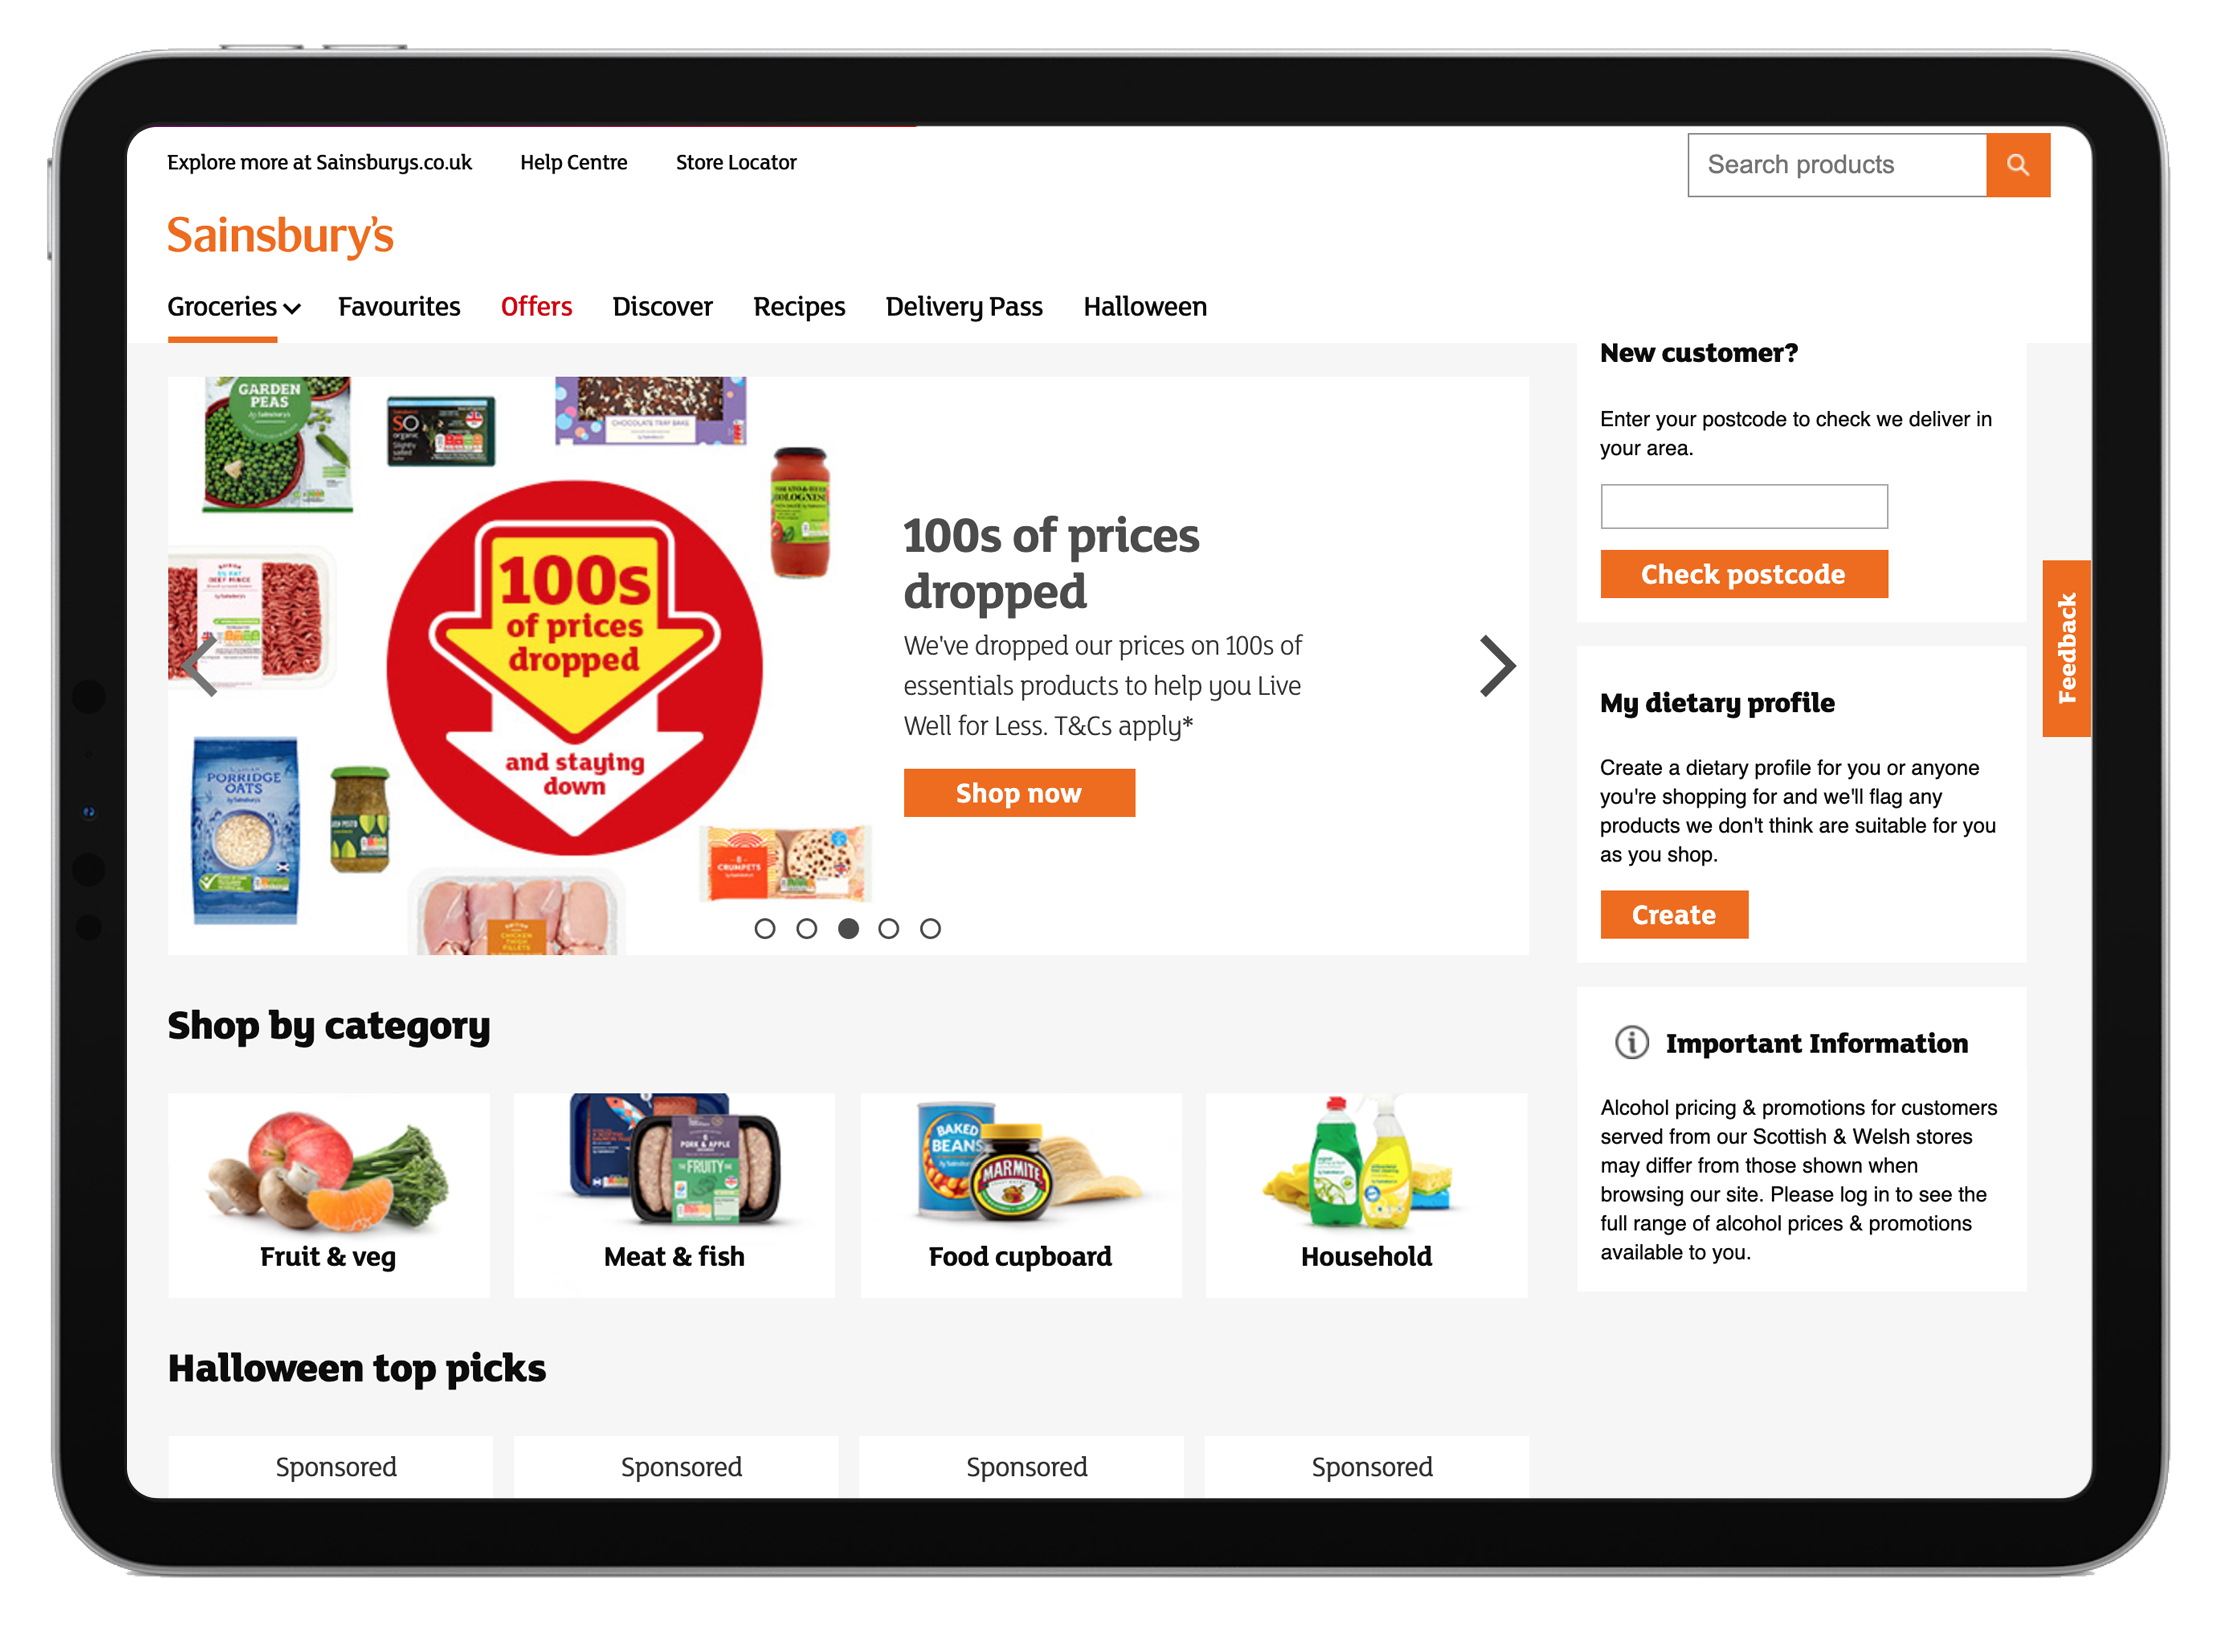Go to the previous carousel slide arrow
This screenshot has height=1640, width=2220.
pyautogui.click(x=203, y=666)
